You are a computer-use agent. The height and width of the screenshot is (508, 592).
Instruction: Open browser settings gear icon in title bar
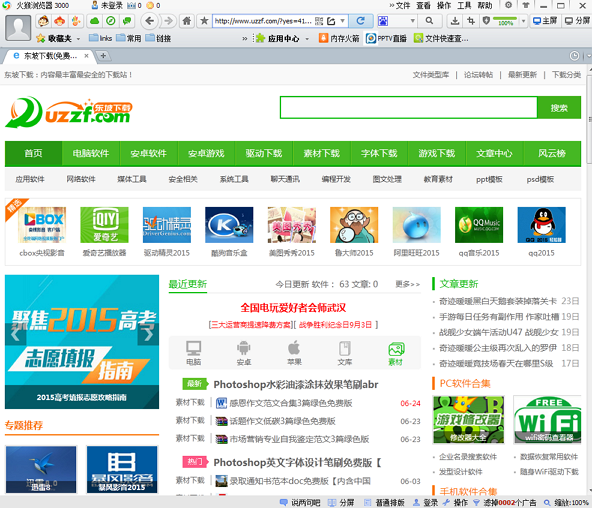coord(509,5)
